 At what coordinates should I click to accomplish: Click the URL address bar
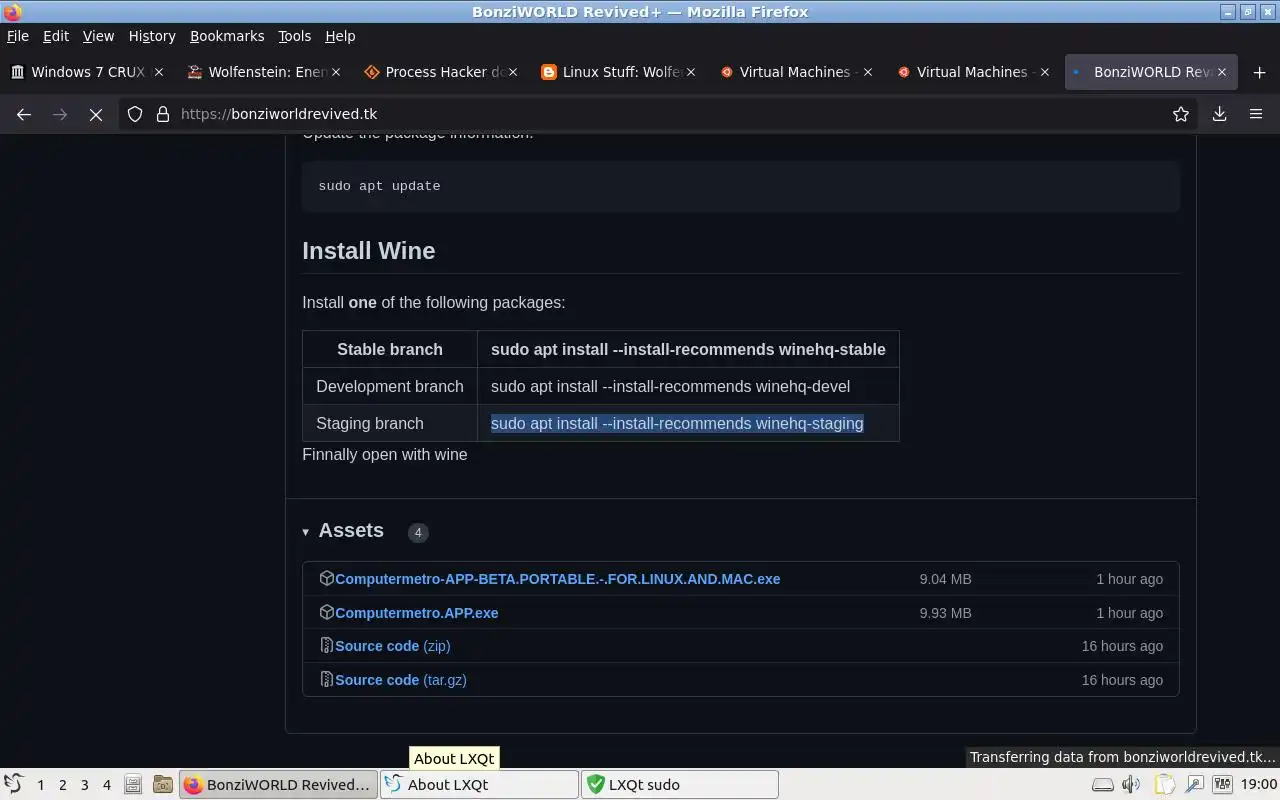pyautogui.click(x=660, y=114)
